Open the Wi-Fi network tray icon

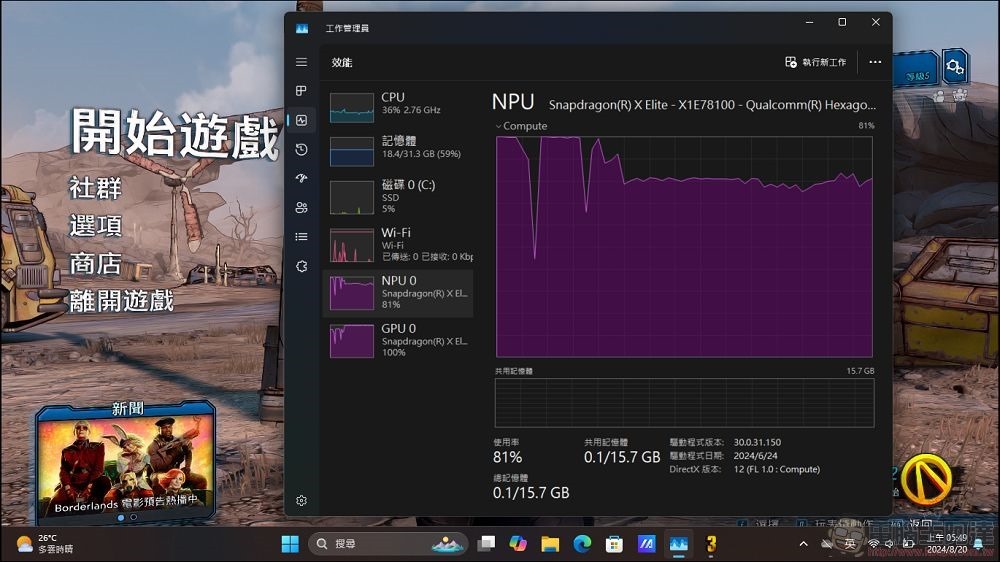(x=874, y=544)
